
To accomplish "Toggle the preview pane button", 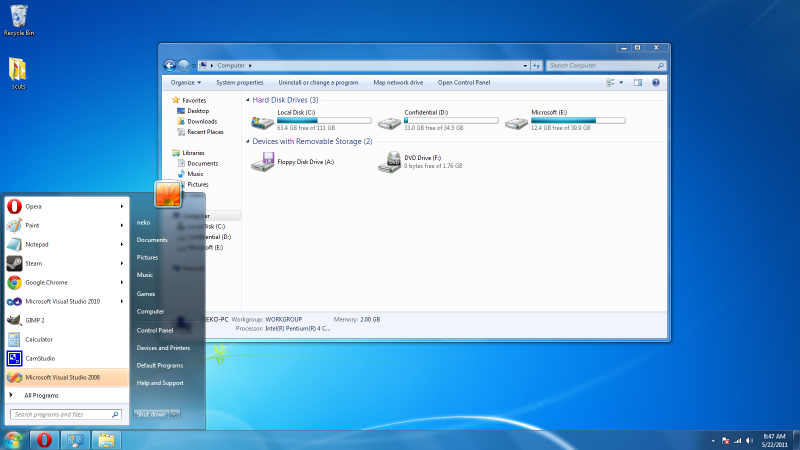I will pyautogui.click(x=637, y=82).
